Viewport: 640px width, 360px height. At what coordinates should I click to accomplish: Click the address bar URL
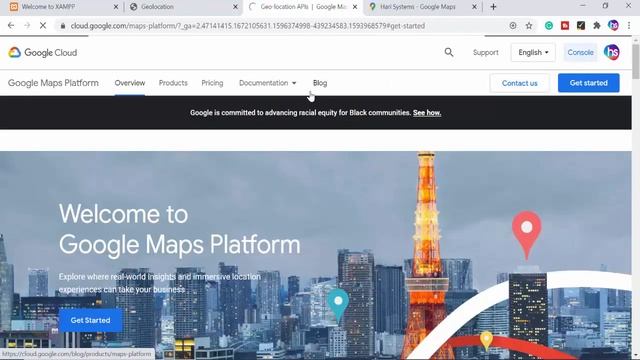247,26
